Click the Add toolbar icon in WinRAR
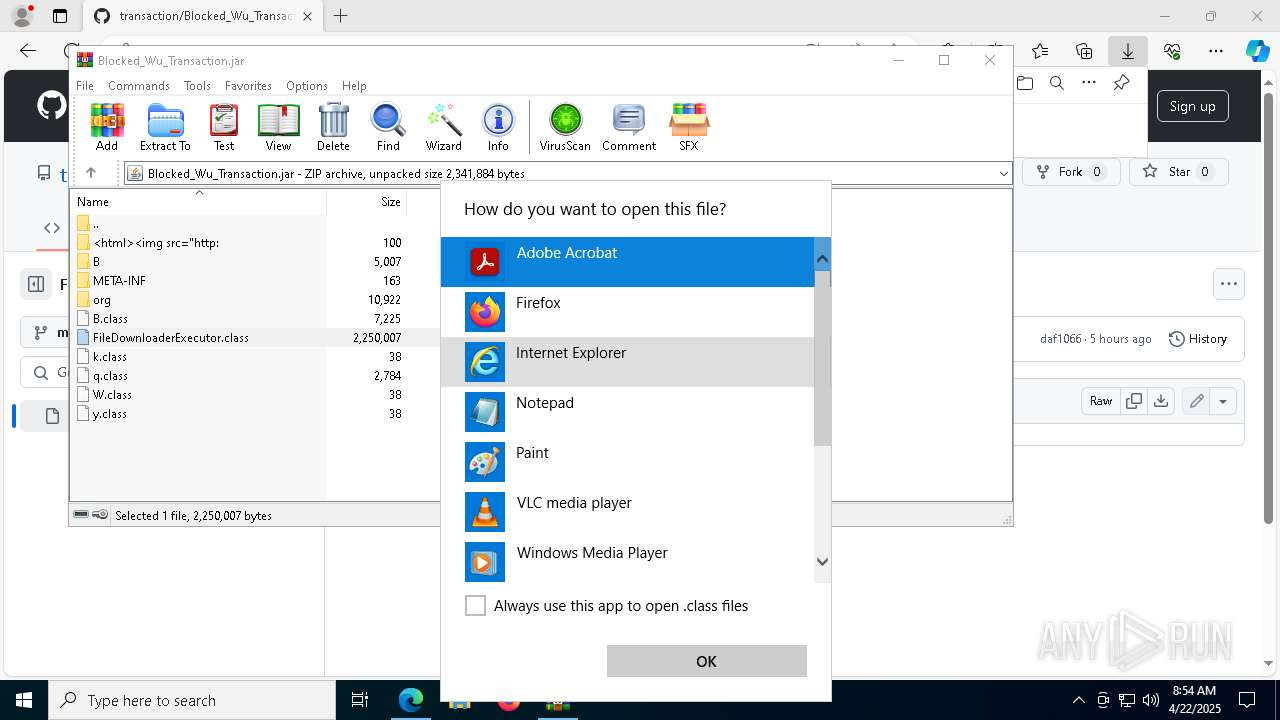1280x720 pixels. click(x=107, y=127)
